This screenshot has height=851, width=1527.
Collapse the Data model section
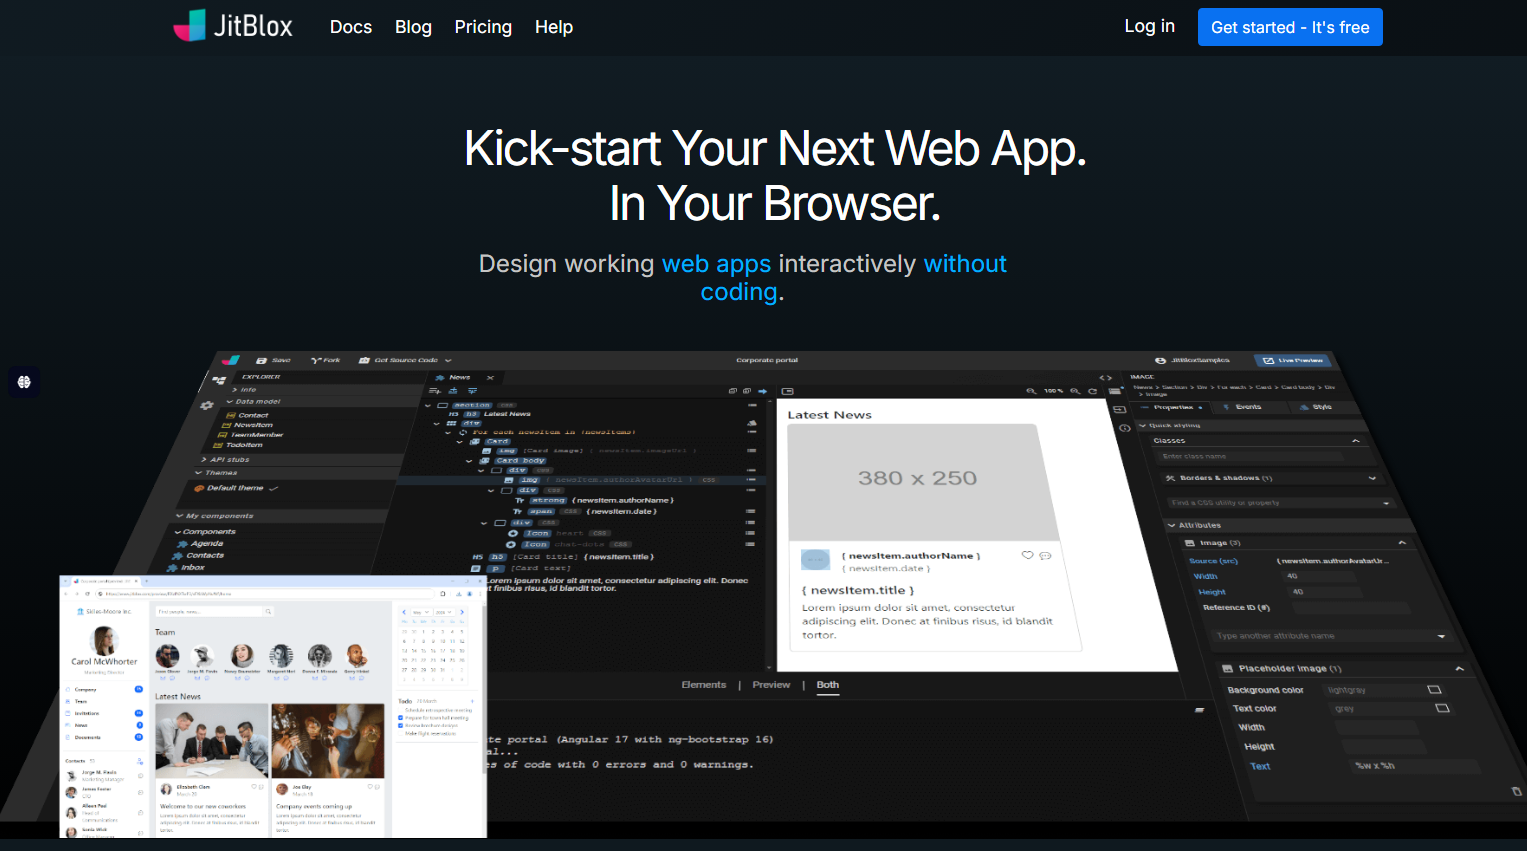click(253, 401)
